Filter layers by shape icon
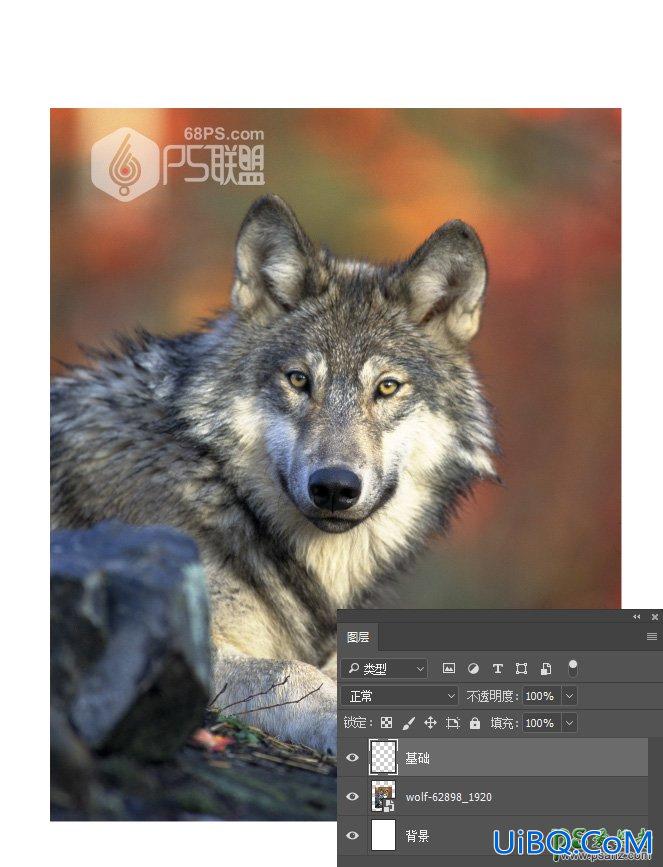 click(521, 668)
